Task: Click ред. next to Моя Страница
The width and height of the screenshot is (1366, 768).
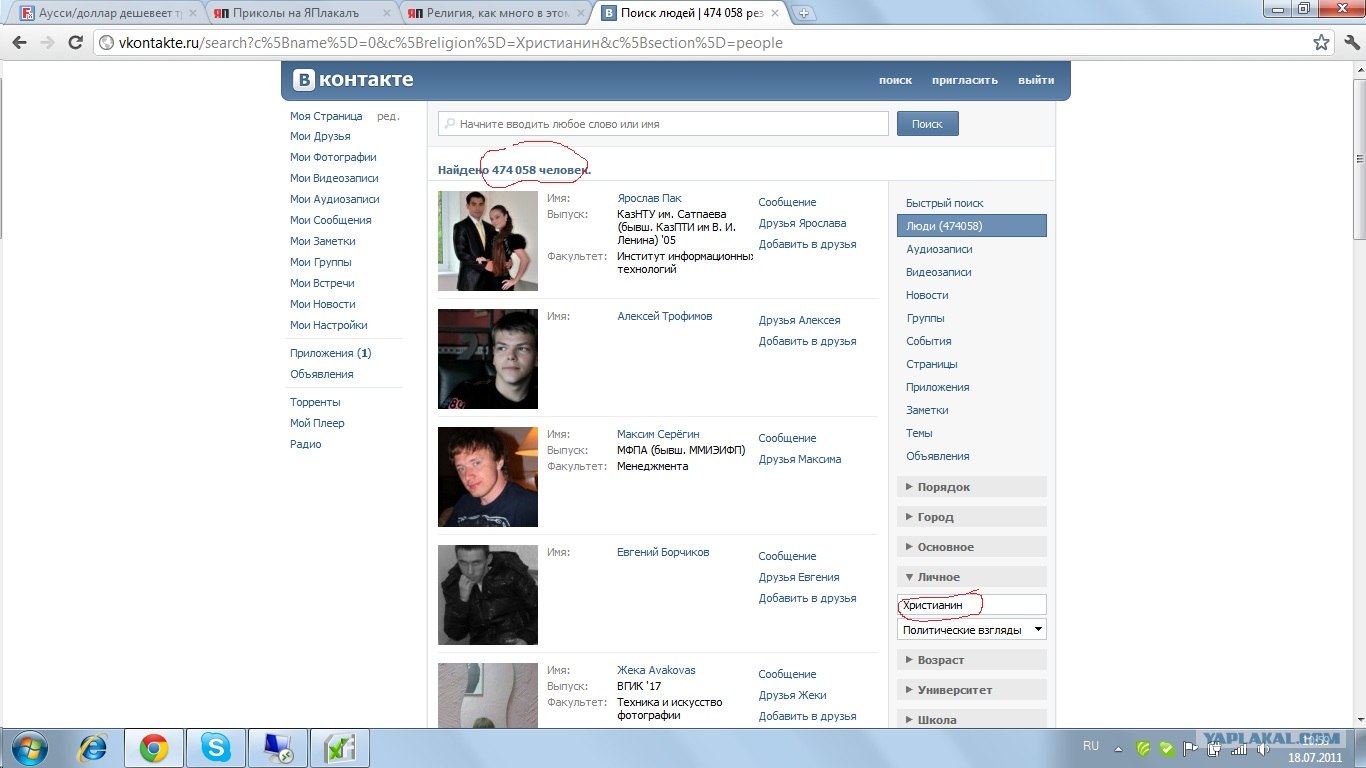Action: pos(388,116)
